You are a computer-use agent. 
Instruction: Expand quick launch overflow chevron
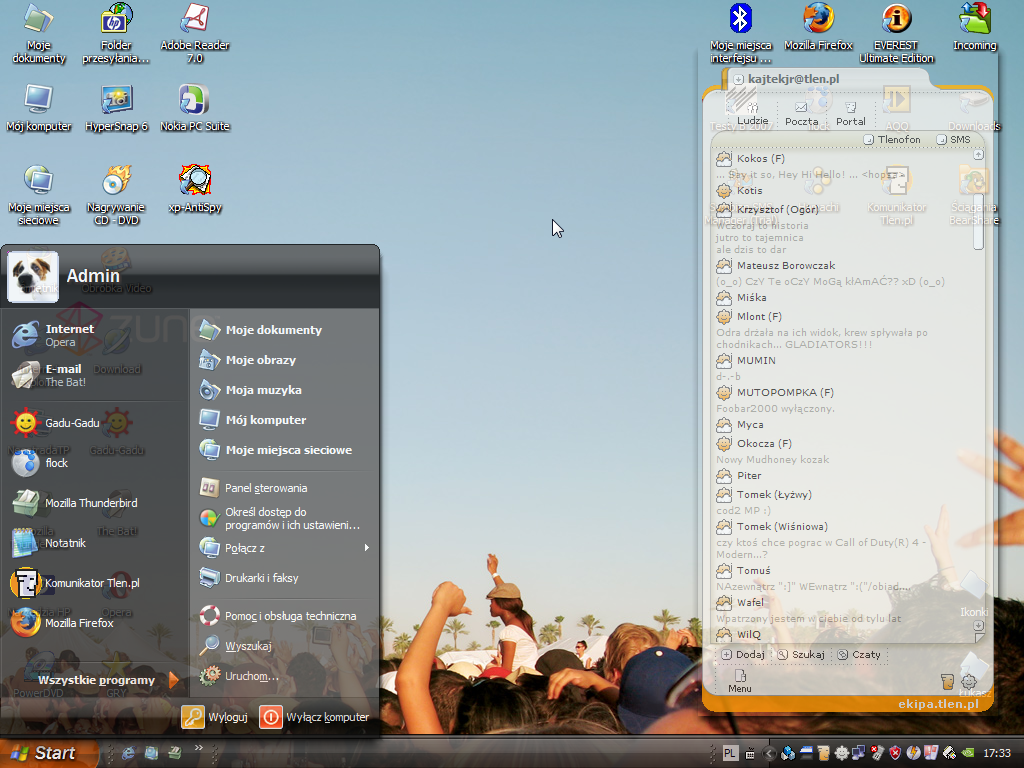(x=199, y=748)
